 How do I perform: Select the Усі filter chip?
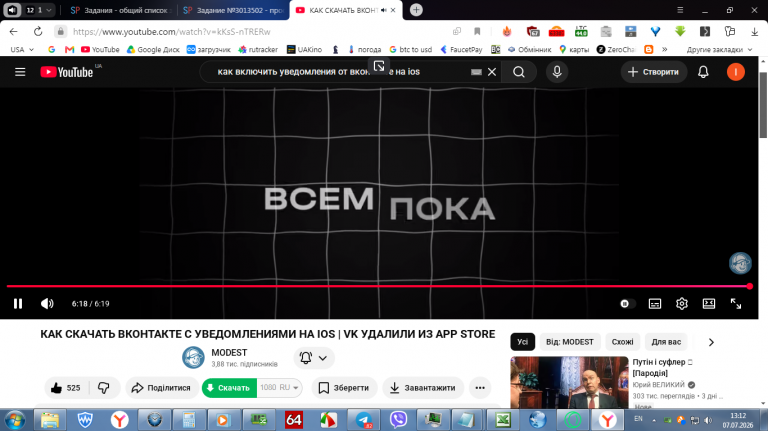[x=523, y=342]
